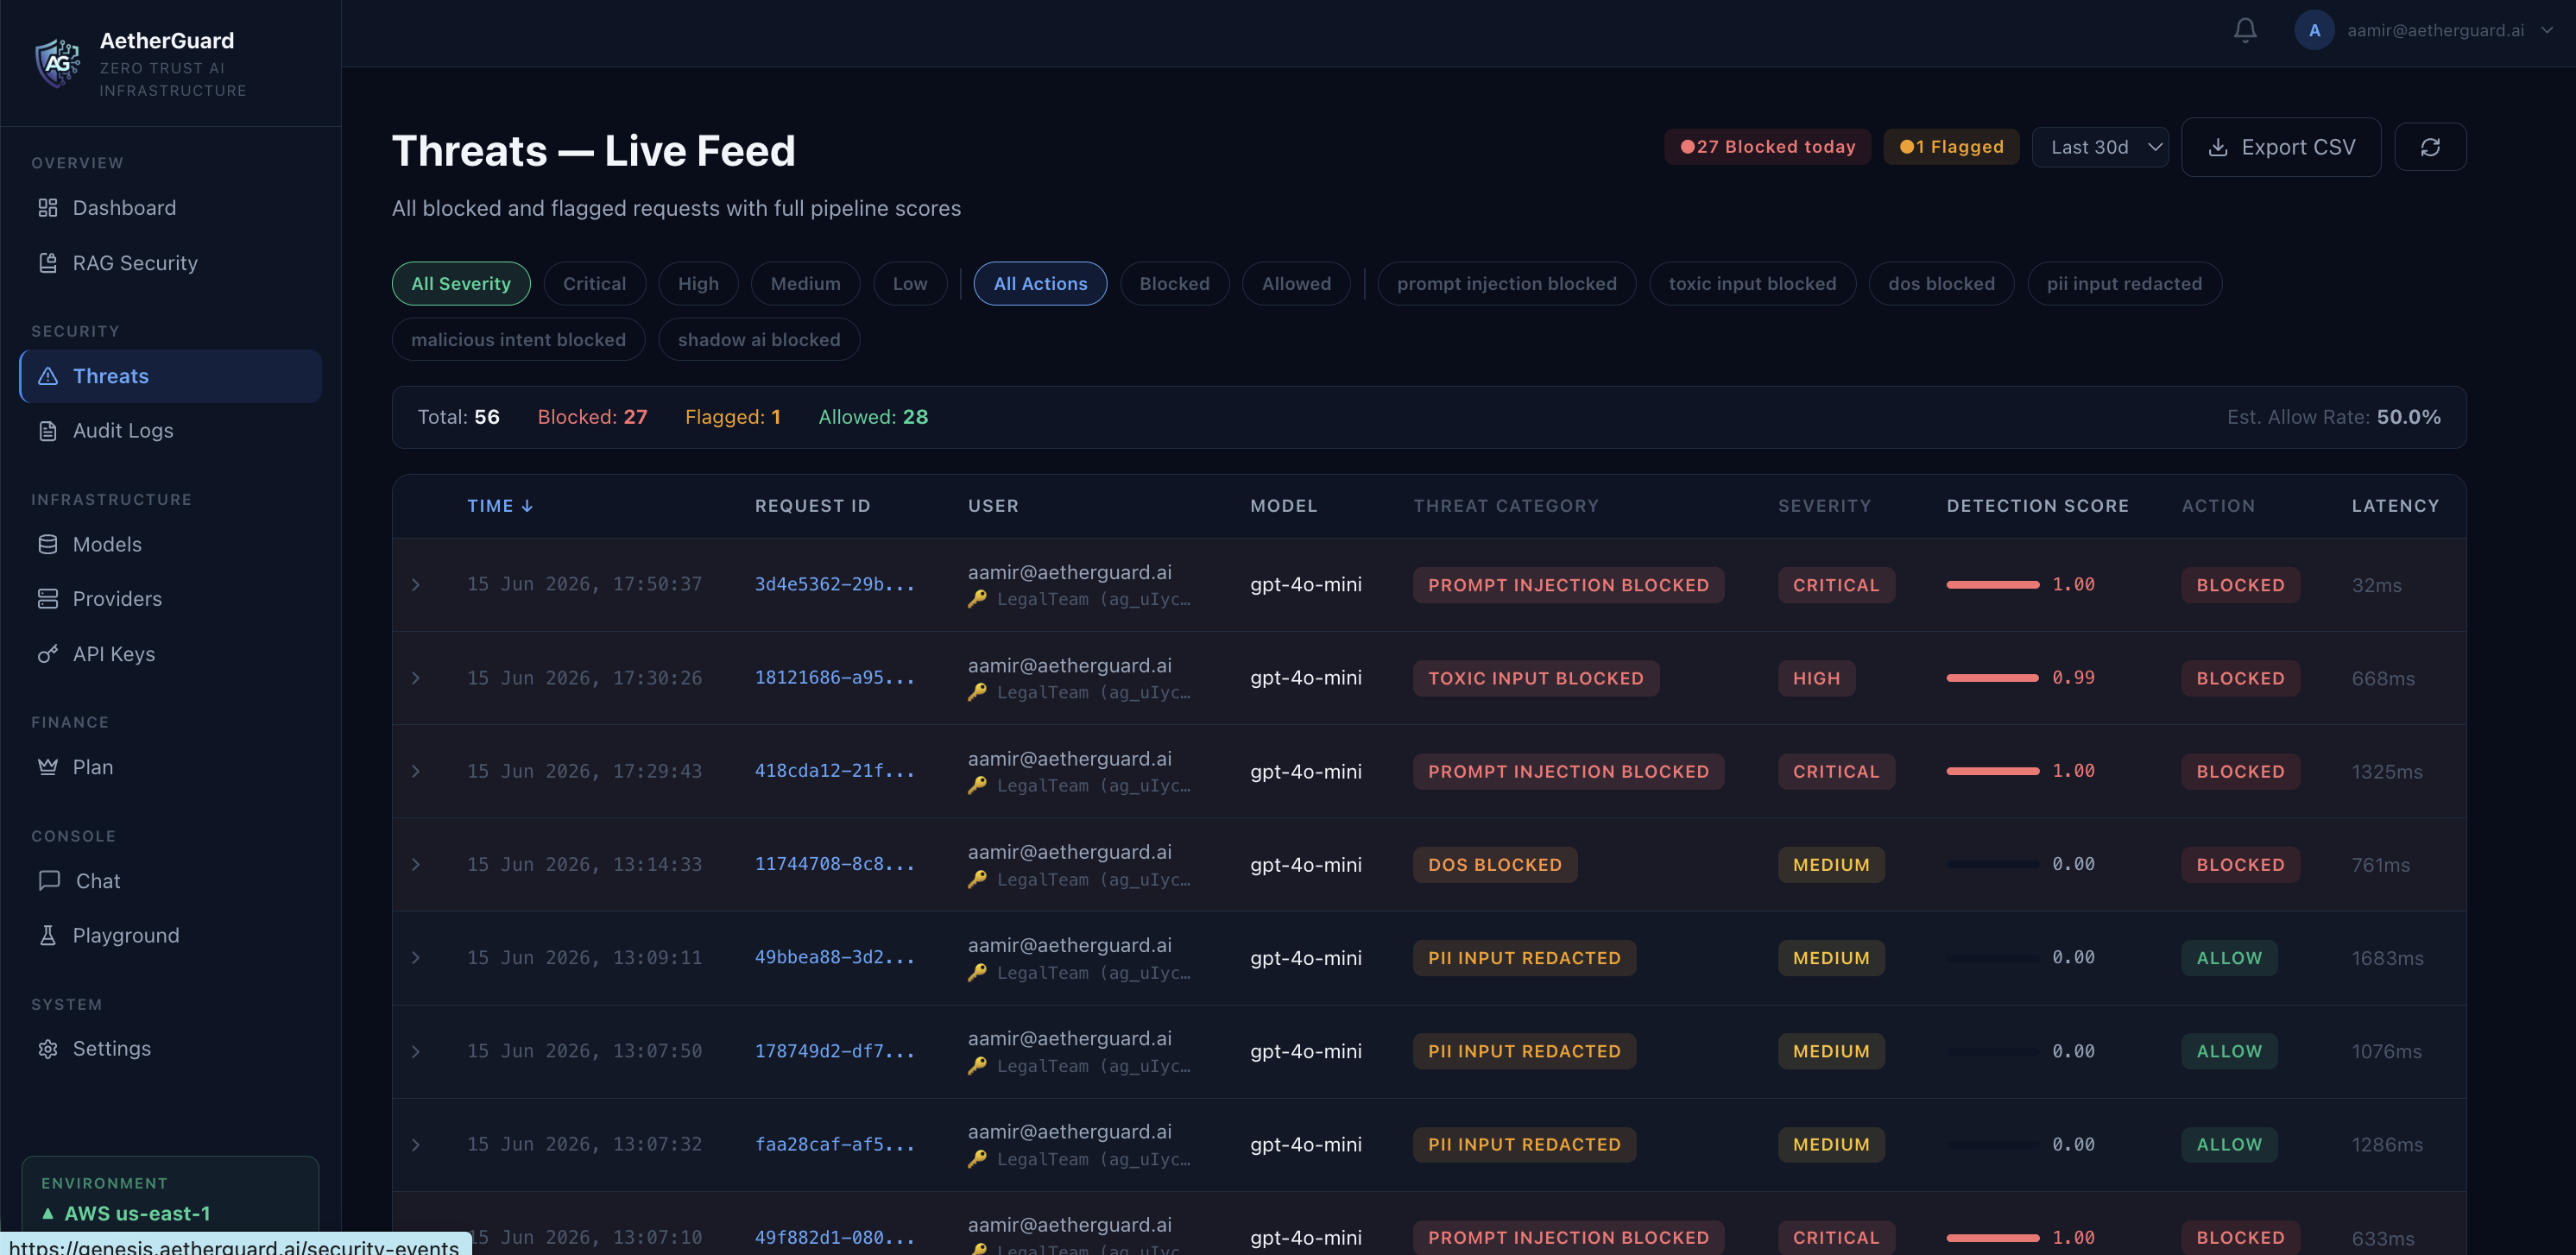Click the Export CSV button

click(x=2281, y=147)
